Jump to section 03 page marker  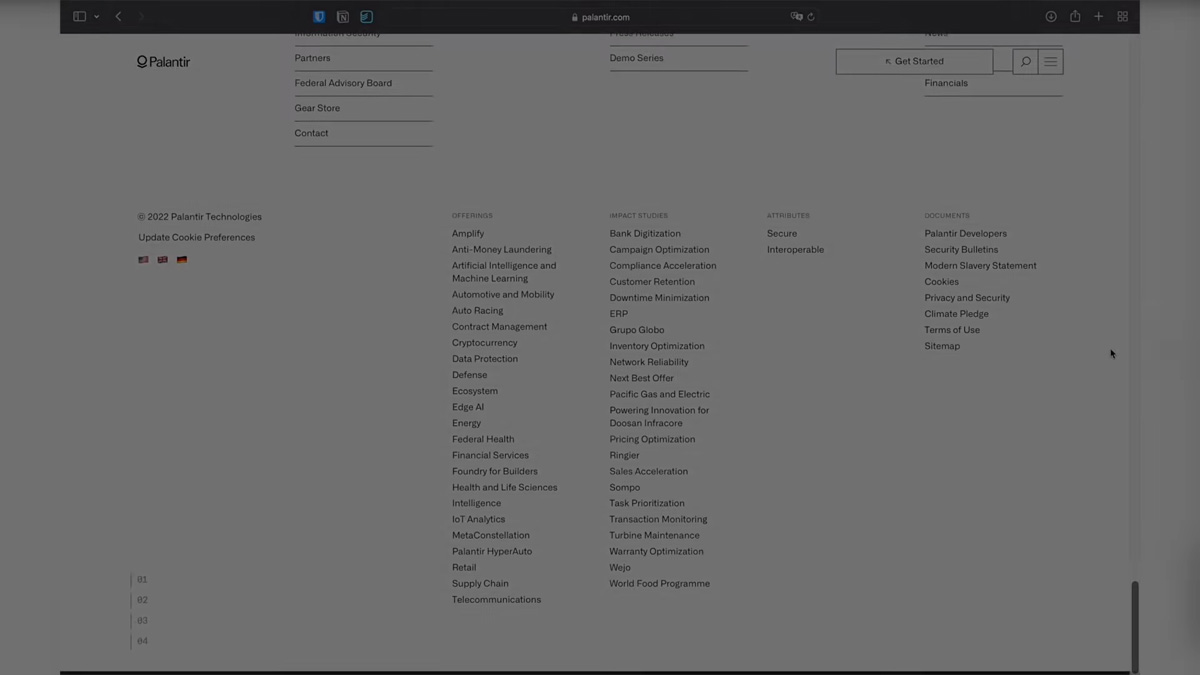[x=142, y=621]
